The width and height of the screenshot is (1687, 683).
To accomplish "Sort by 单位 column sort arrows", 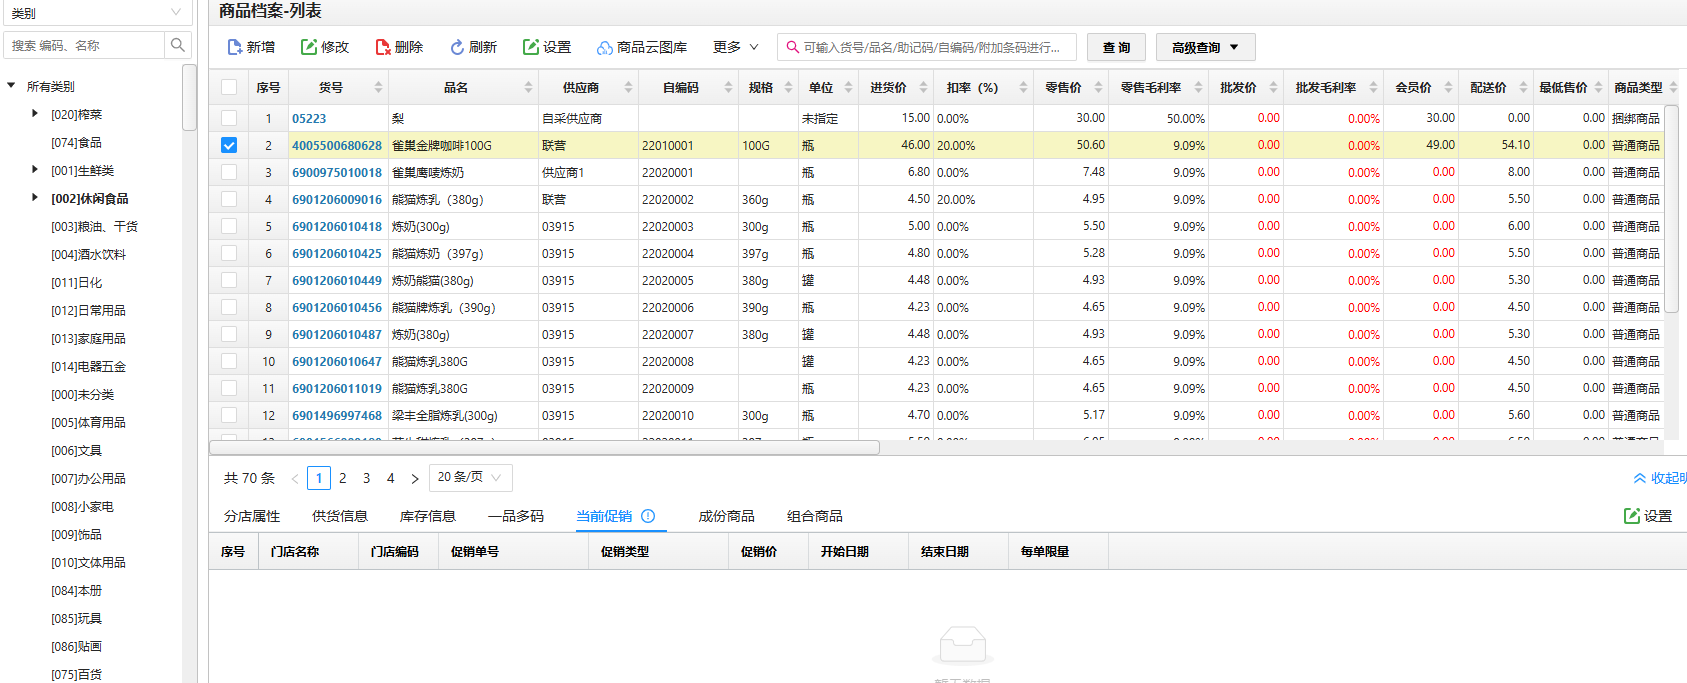I will (848, 87).
